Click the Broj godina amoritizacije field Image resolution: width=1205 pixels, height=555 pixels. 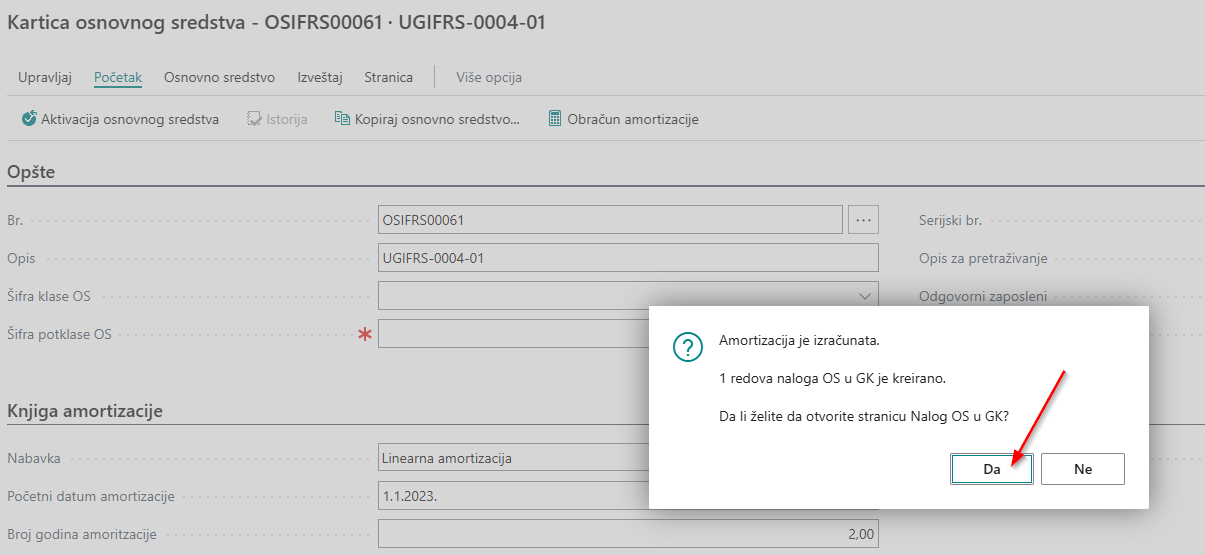[x=628, y=534]
